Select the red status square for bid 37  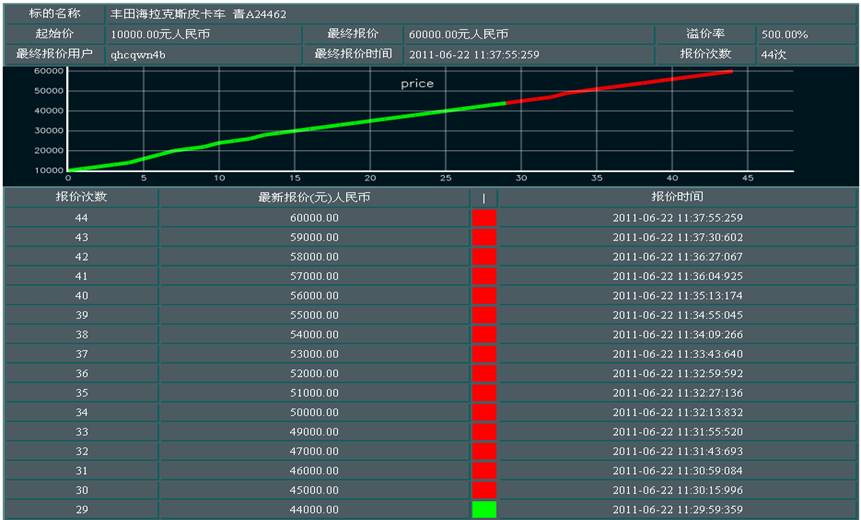[x=483, y=354]
